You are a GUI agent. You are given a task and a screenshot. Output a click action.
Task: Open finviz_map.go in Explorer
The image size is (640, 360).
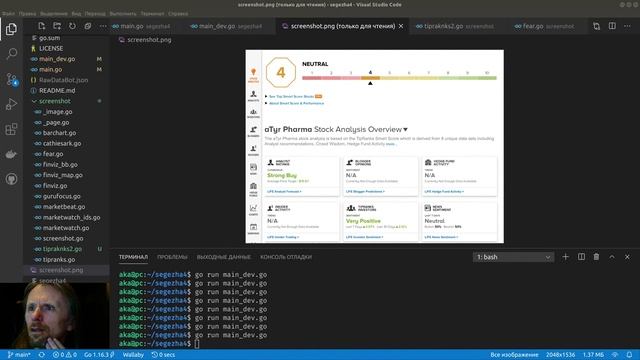click(63, 175)
